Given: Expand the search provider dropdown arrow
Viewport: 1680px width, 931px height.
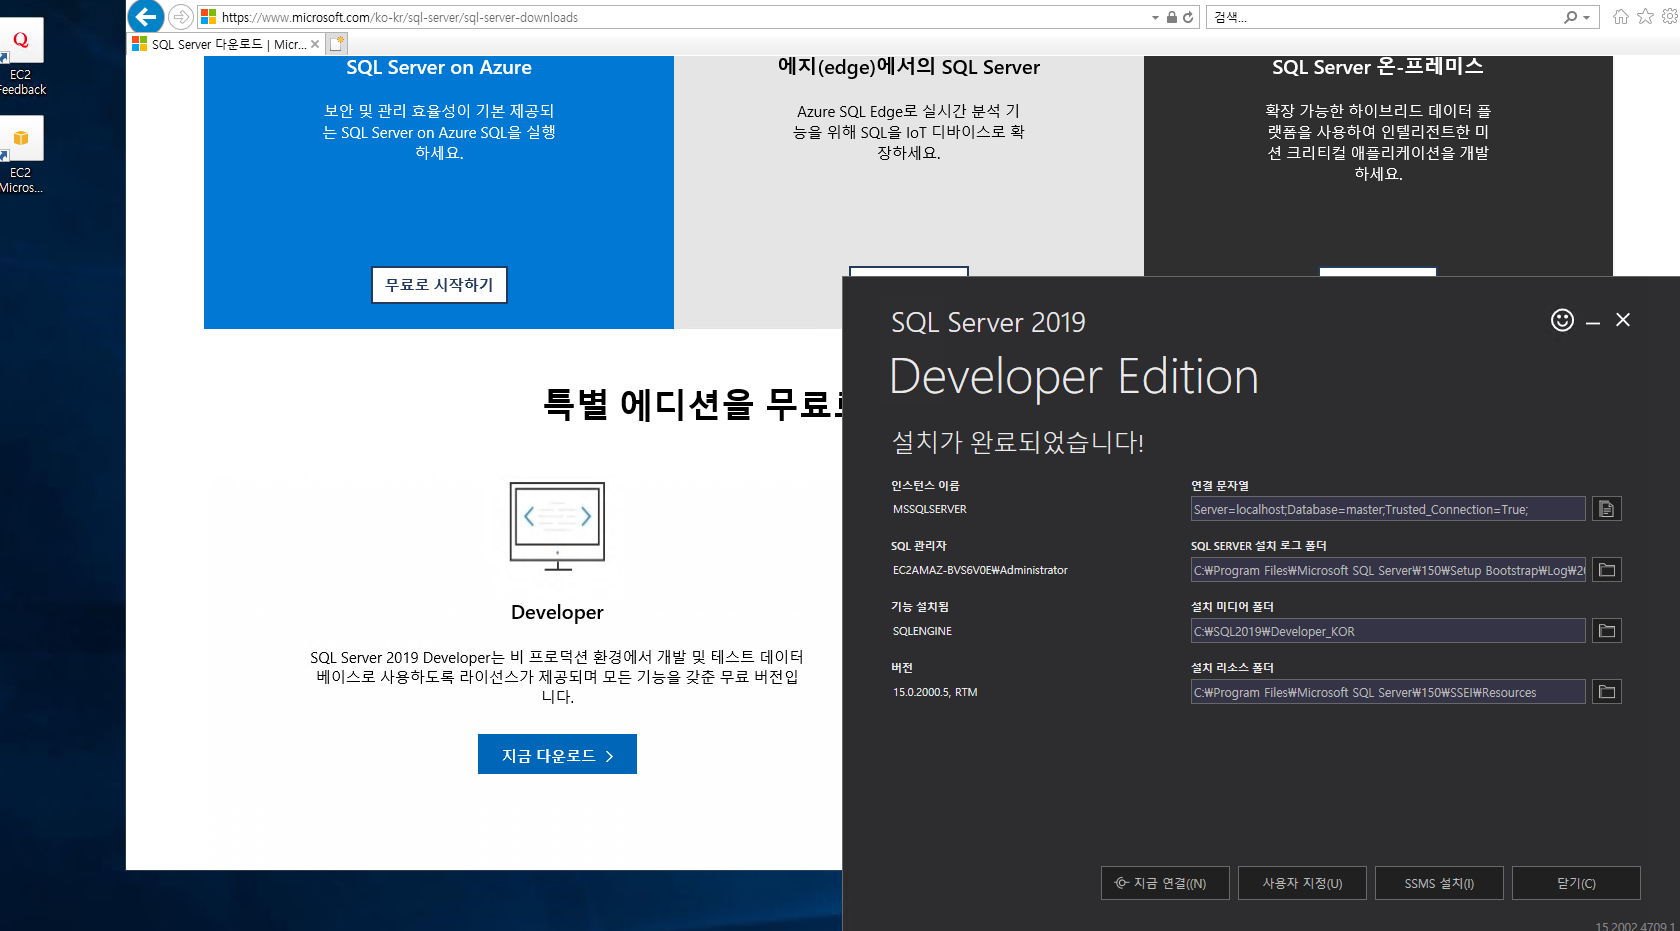Looking at the screenshot, I should (x=1586, y=17).
